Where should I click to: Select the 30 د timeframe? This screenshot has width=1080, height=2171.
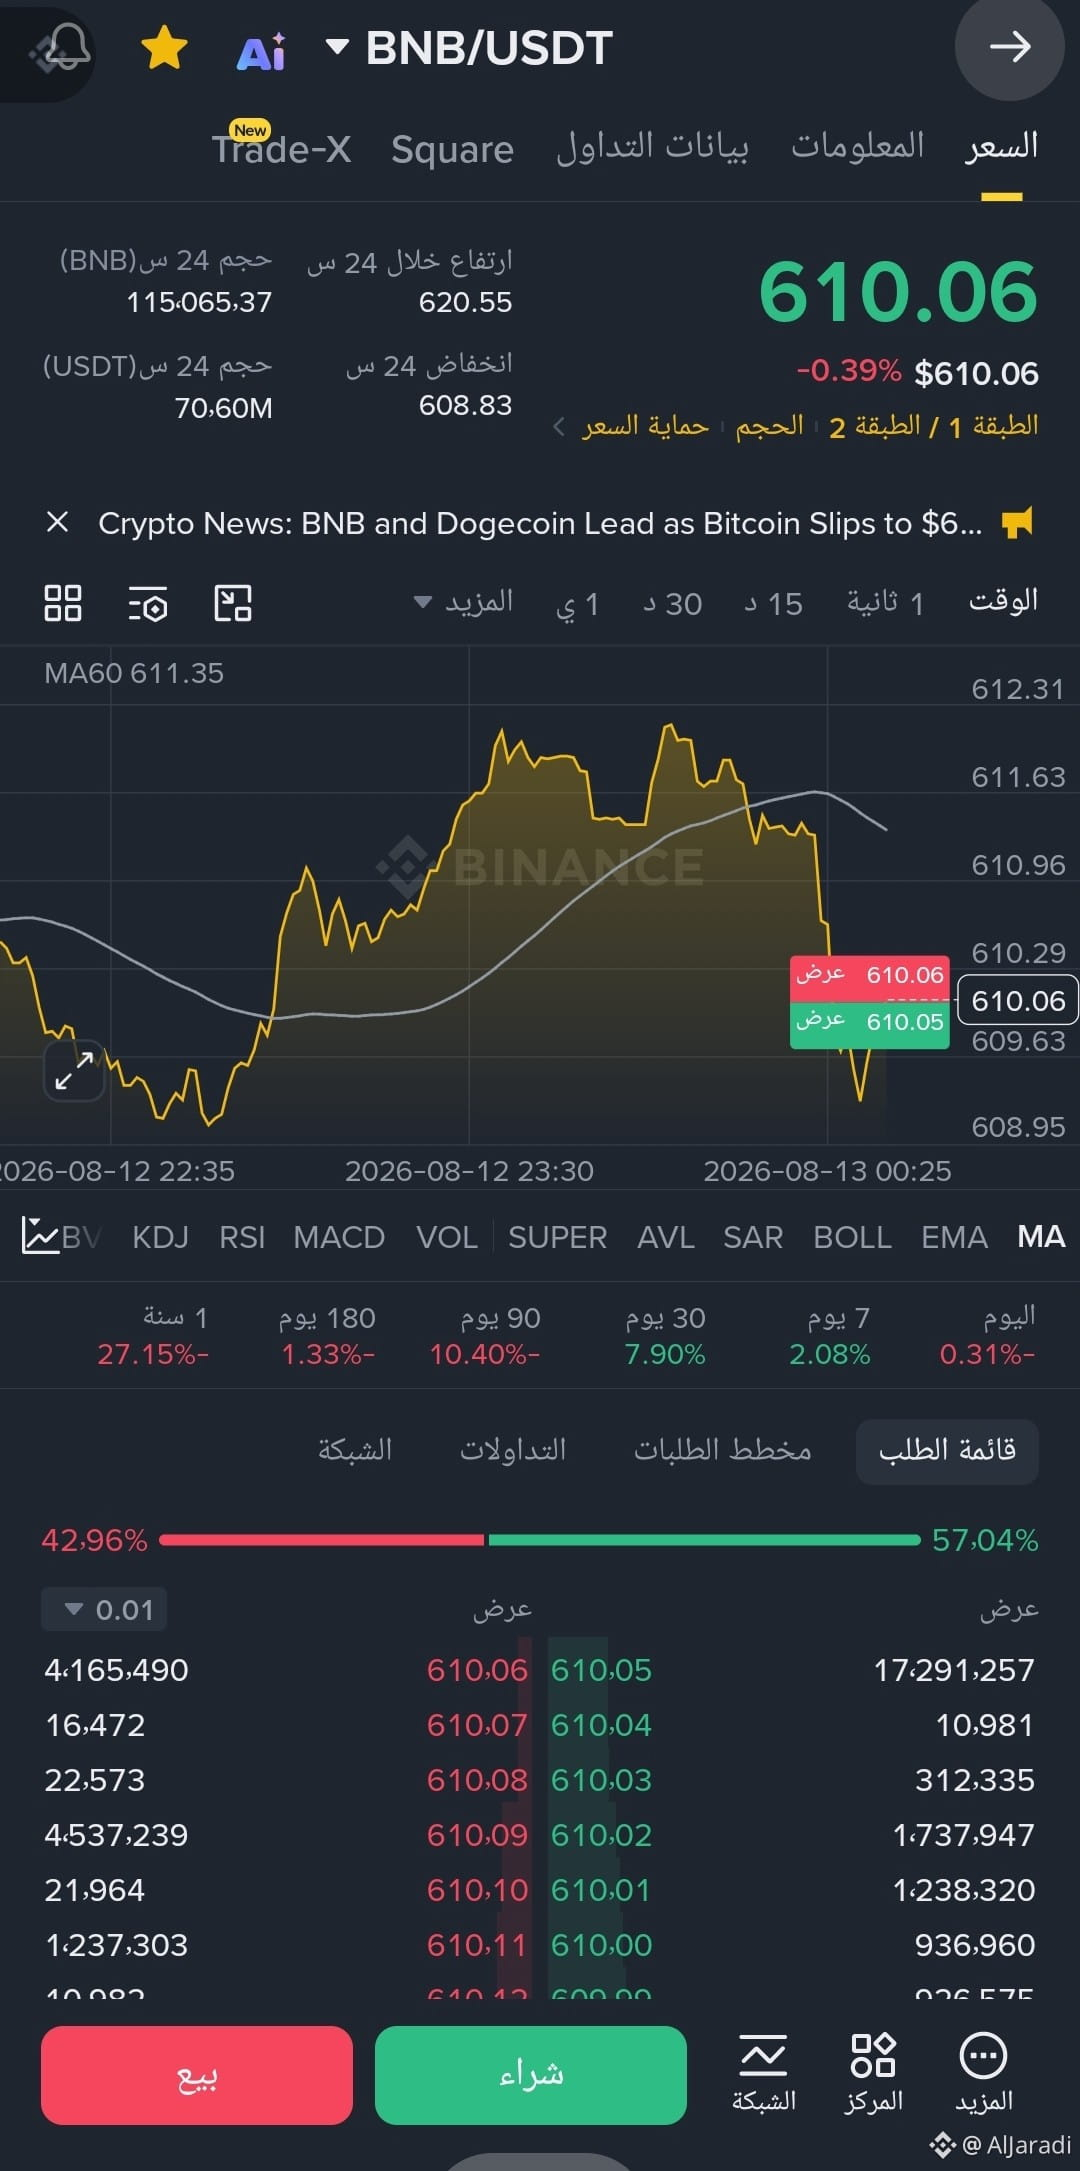tap(672, 604)
